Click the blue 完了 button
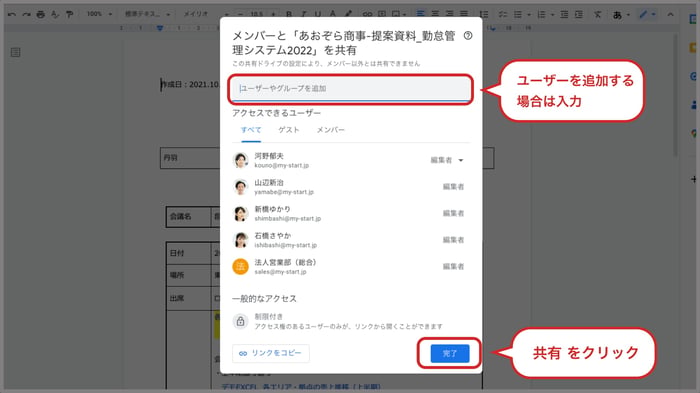This screenshot has height=393, width=700. pos(450,353)
